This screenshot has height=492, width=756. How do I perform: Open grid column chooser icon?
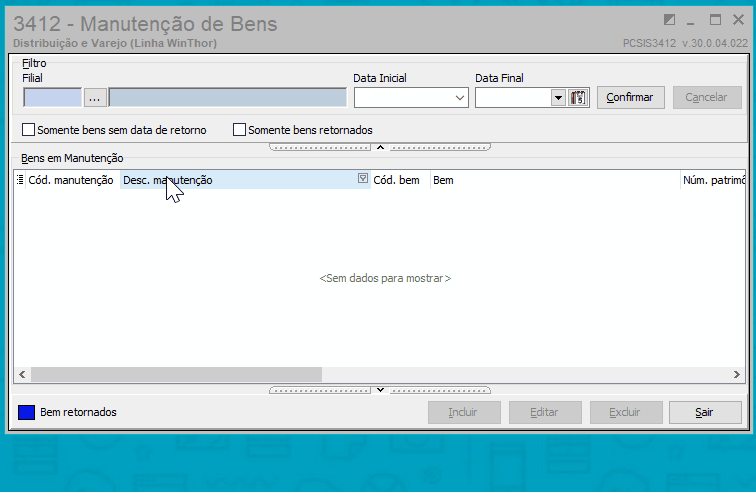click(x=20, y=180)
